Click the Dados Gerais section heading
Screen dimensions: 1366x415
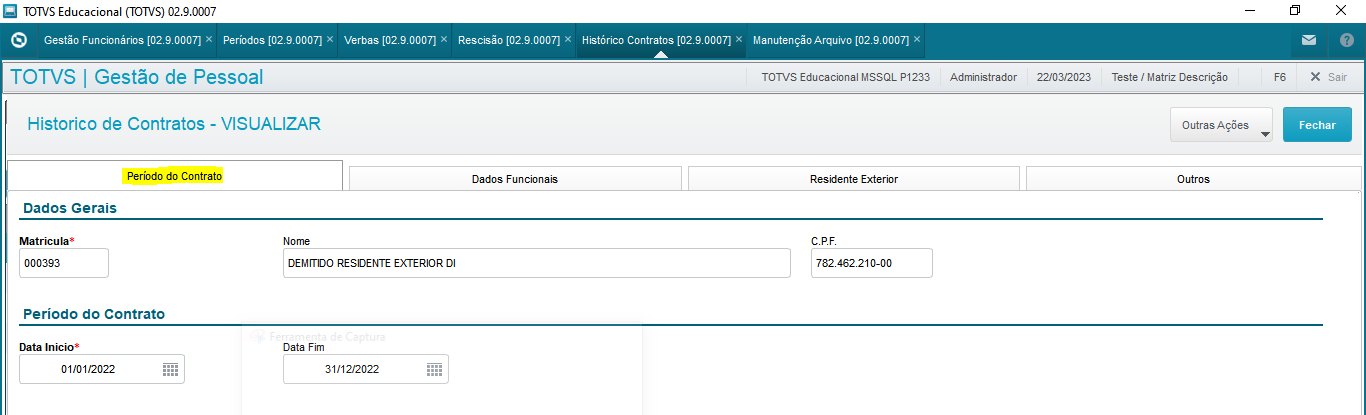coord(70,208)
